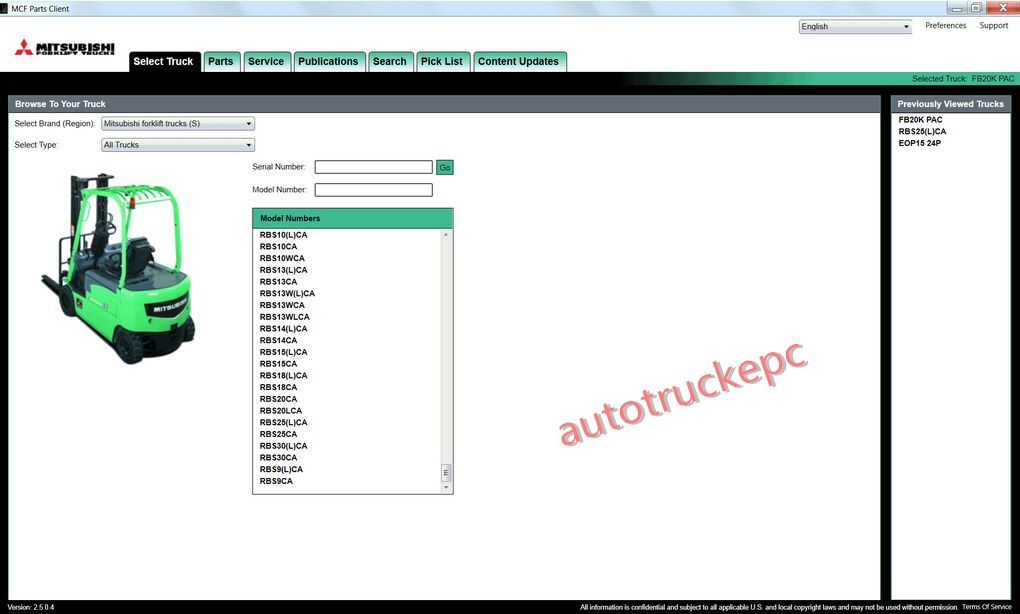1020x614 pixels.
Task: Select RBS25(L)CA in Previously Viewed Trucks
Action: (922, 131)
